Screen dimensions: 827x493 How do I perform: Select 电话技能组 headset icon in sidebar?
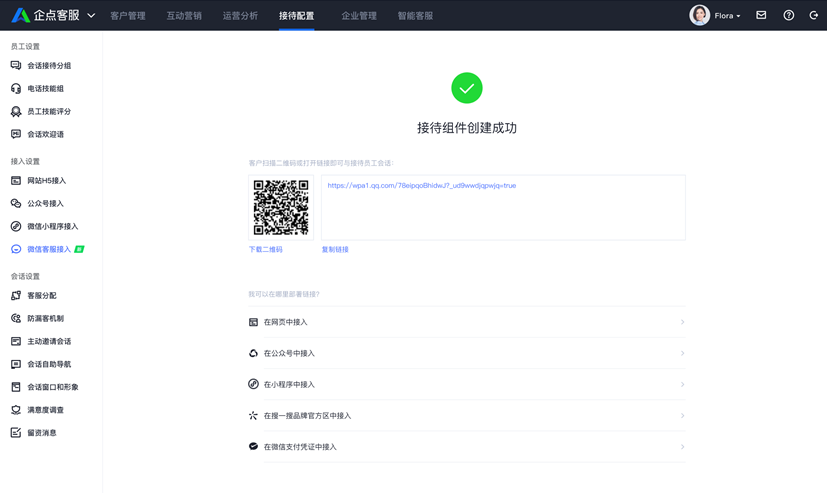pyautogui.click(x=16, y=89)
